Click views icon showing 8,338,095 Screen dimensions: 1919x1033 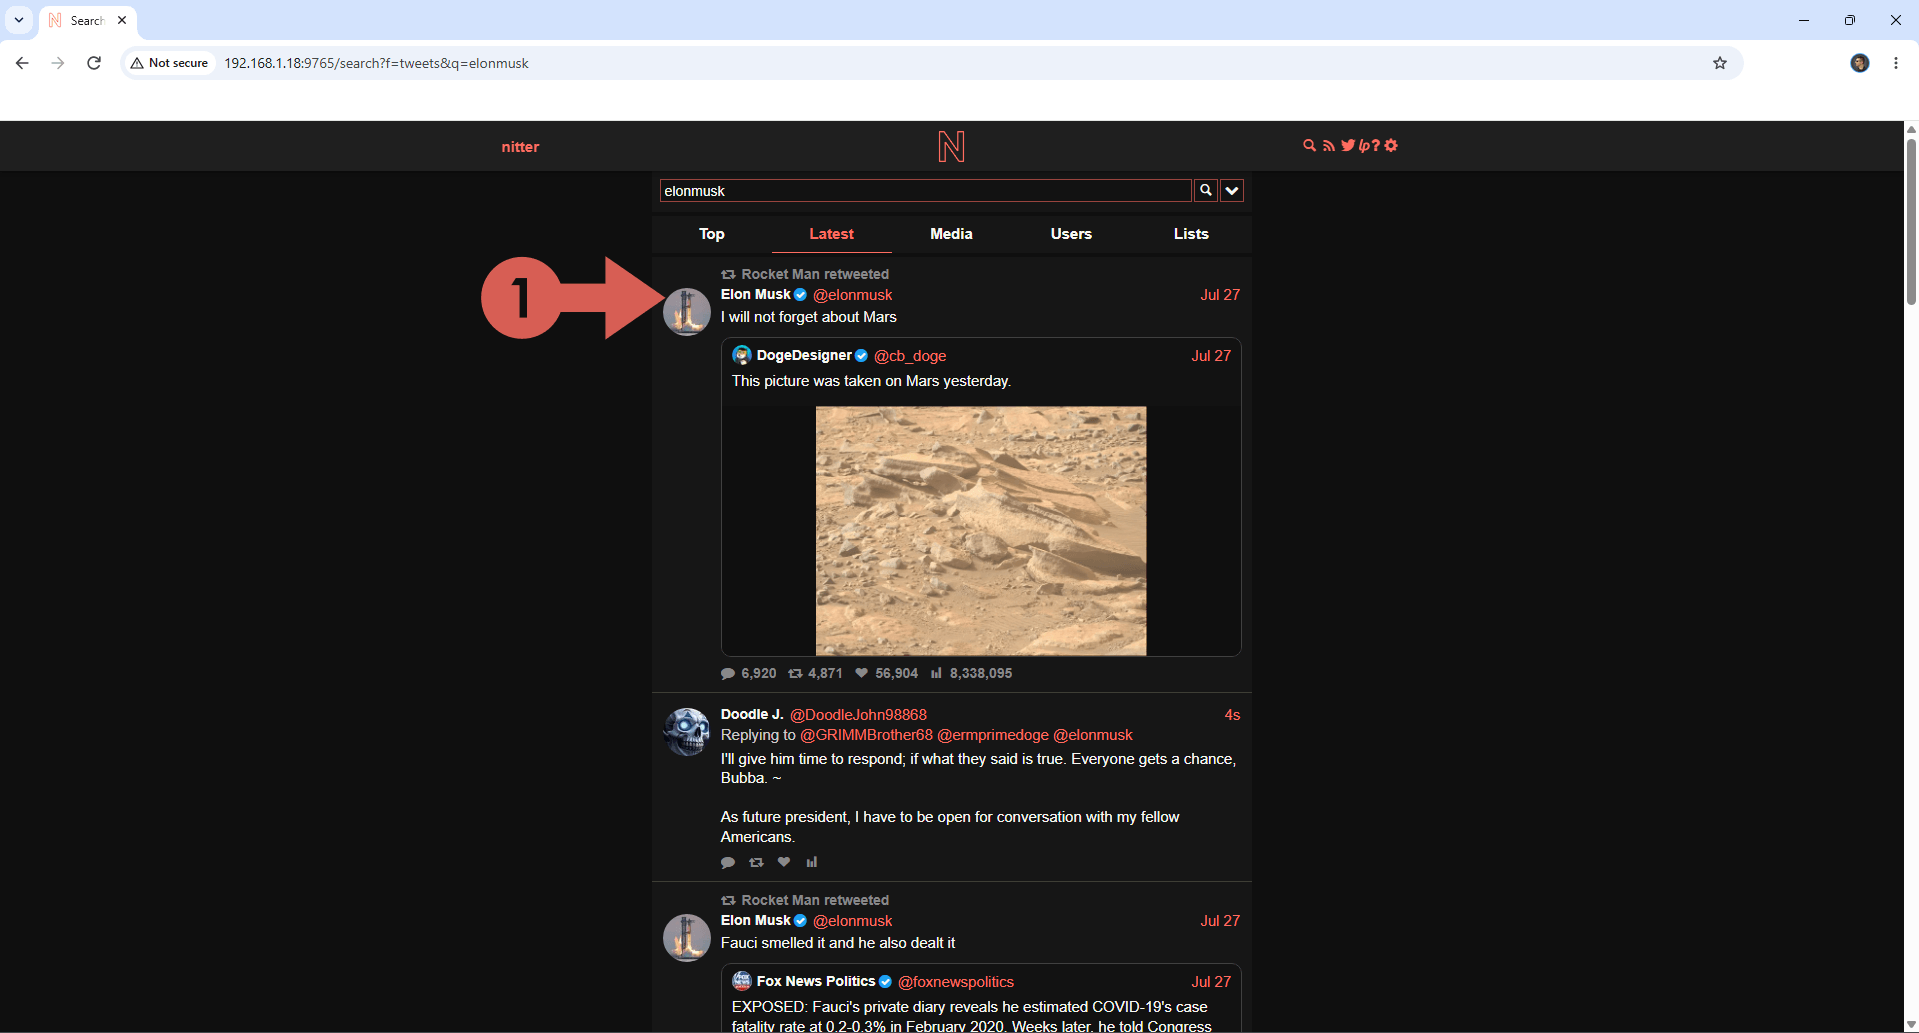(937, 674)
